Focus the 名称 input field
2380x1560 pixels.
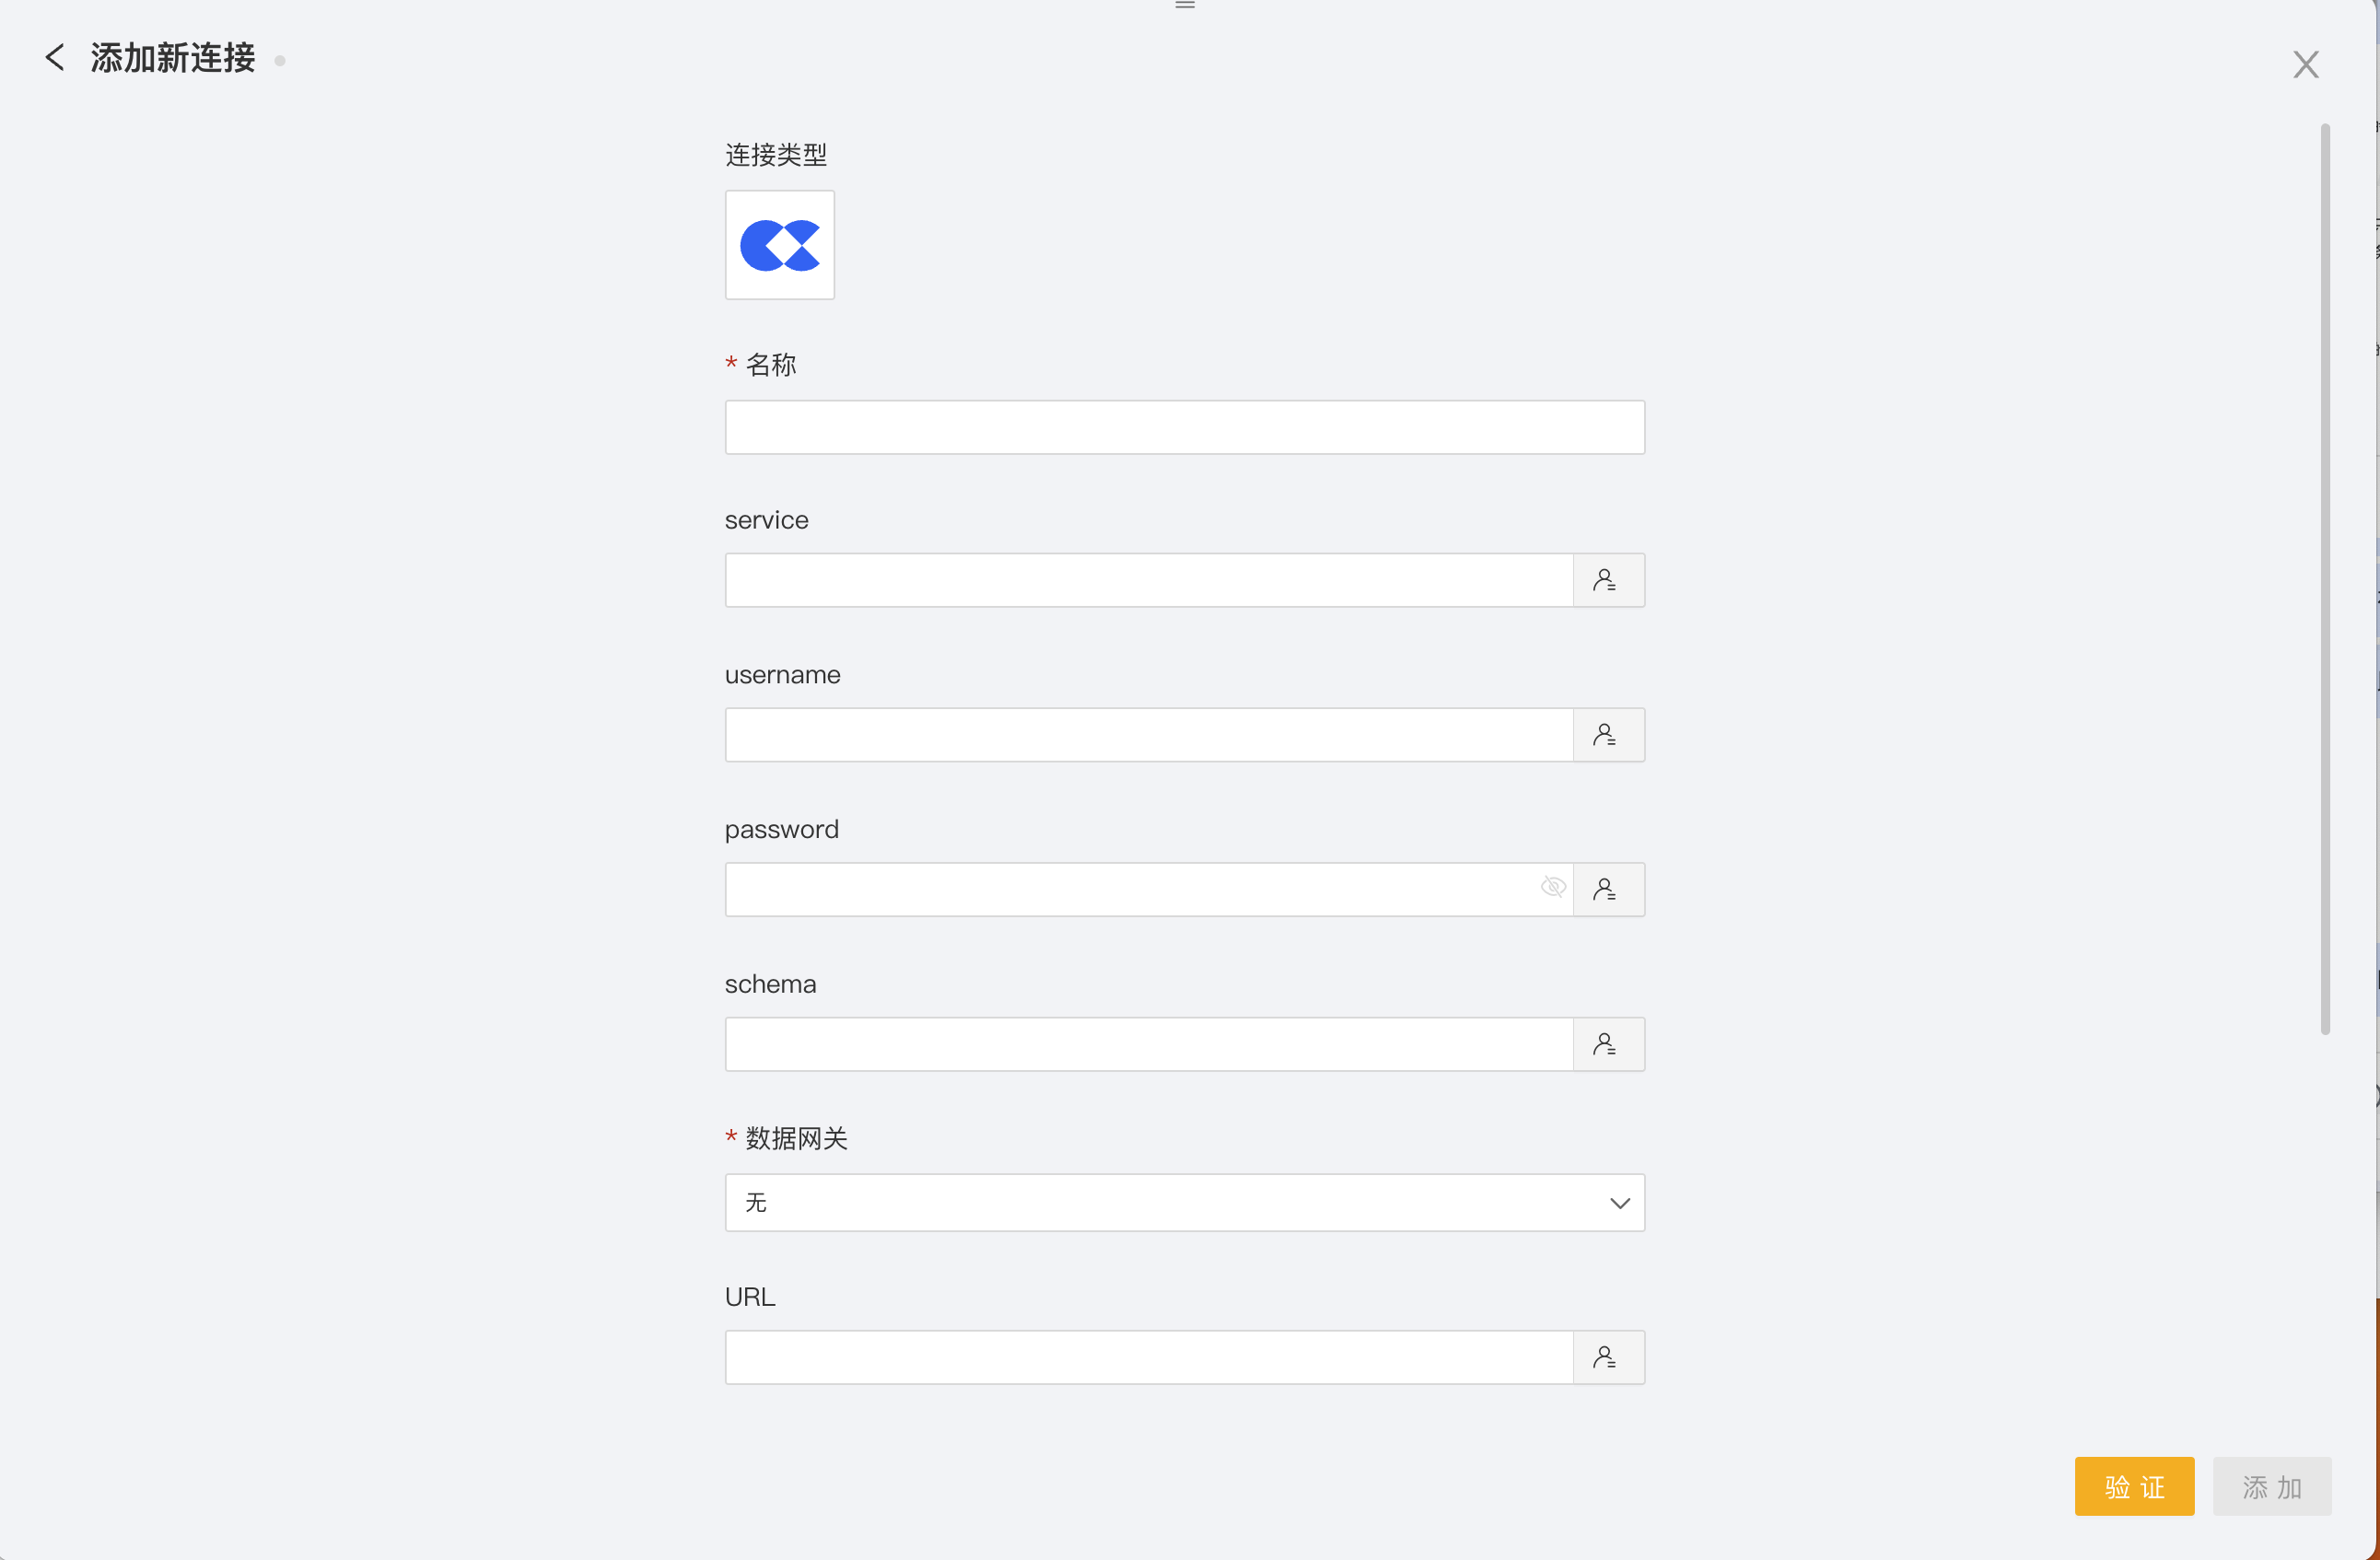1184,427
